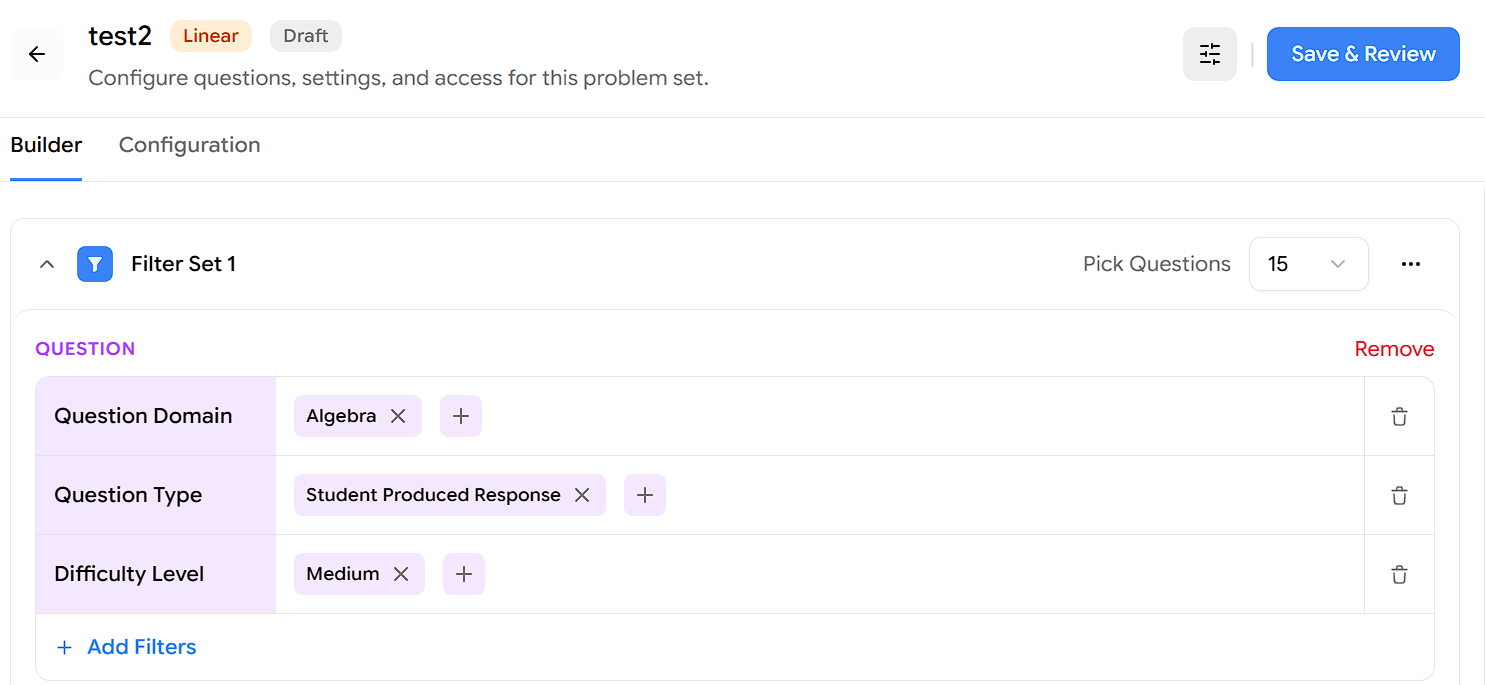This screenshot has height=685, width=1485.
Task: Open the Pick Questions 15 dropdown
Action: tap(1308, 264)
